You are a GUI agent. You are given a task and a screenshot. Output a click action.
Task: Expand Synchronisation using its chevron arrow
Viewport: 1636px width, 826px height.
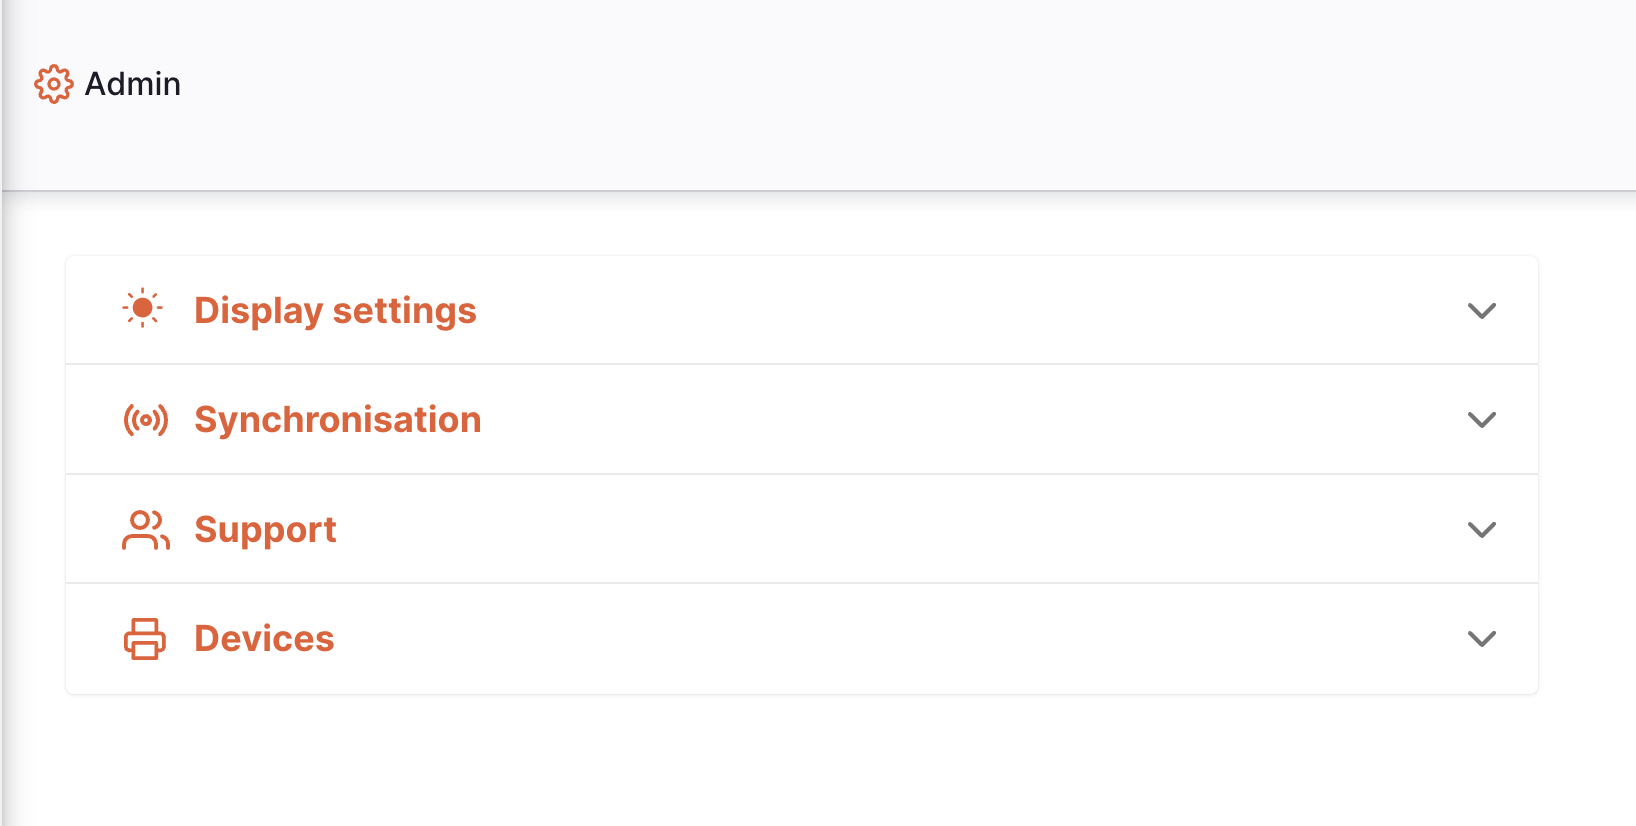point(1482,420)
